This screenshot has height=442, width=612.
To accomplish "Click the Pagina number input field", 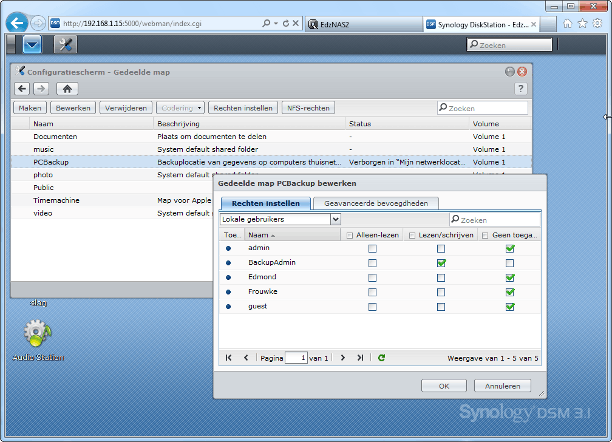I will coord(296,358).
